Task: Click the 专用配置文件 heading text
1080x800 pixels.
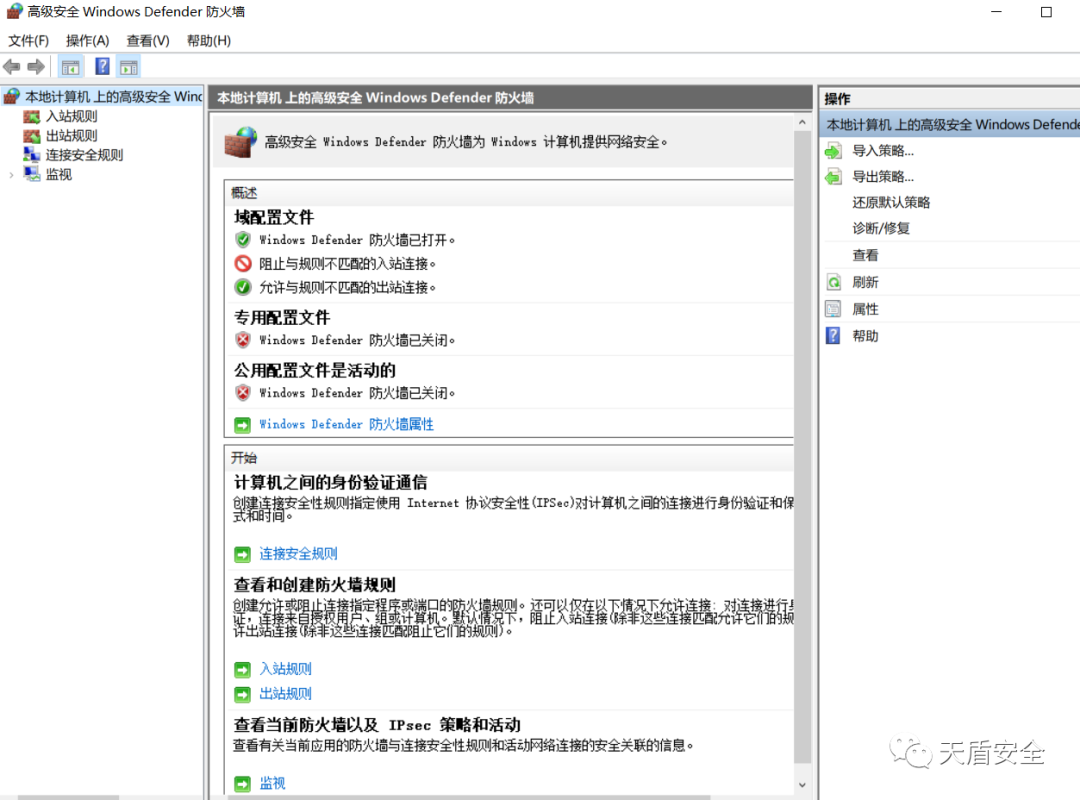Action: point(282,318)
